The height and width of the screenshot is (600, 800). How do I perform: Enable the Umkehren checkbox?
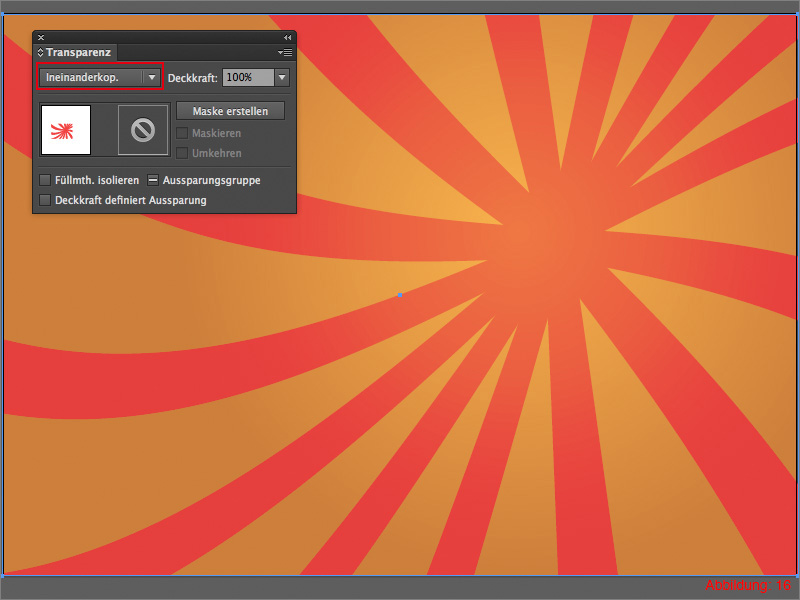coord(184,153)
